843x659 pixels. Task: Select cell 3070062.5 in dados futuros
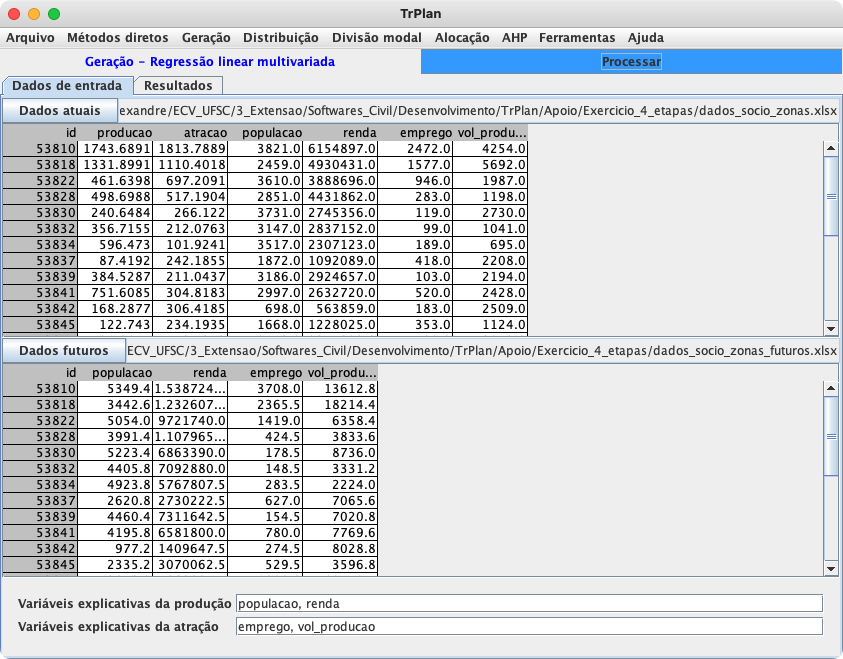click(190, 564)
